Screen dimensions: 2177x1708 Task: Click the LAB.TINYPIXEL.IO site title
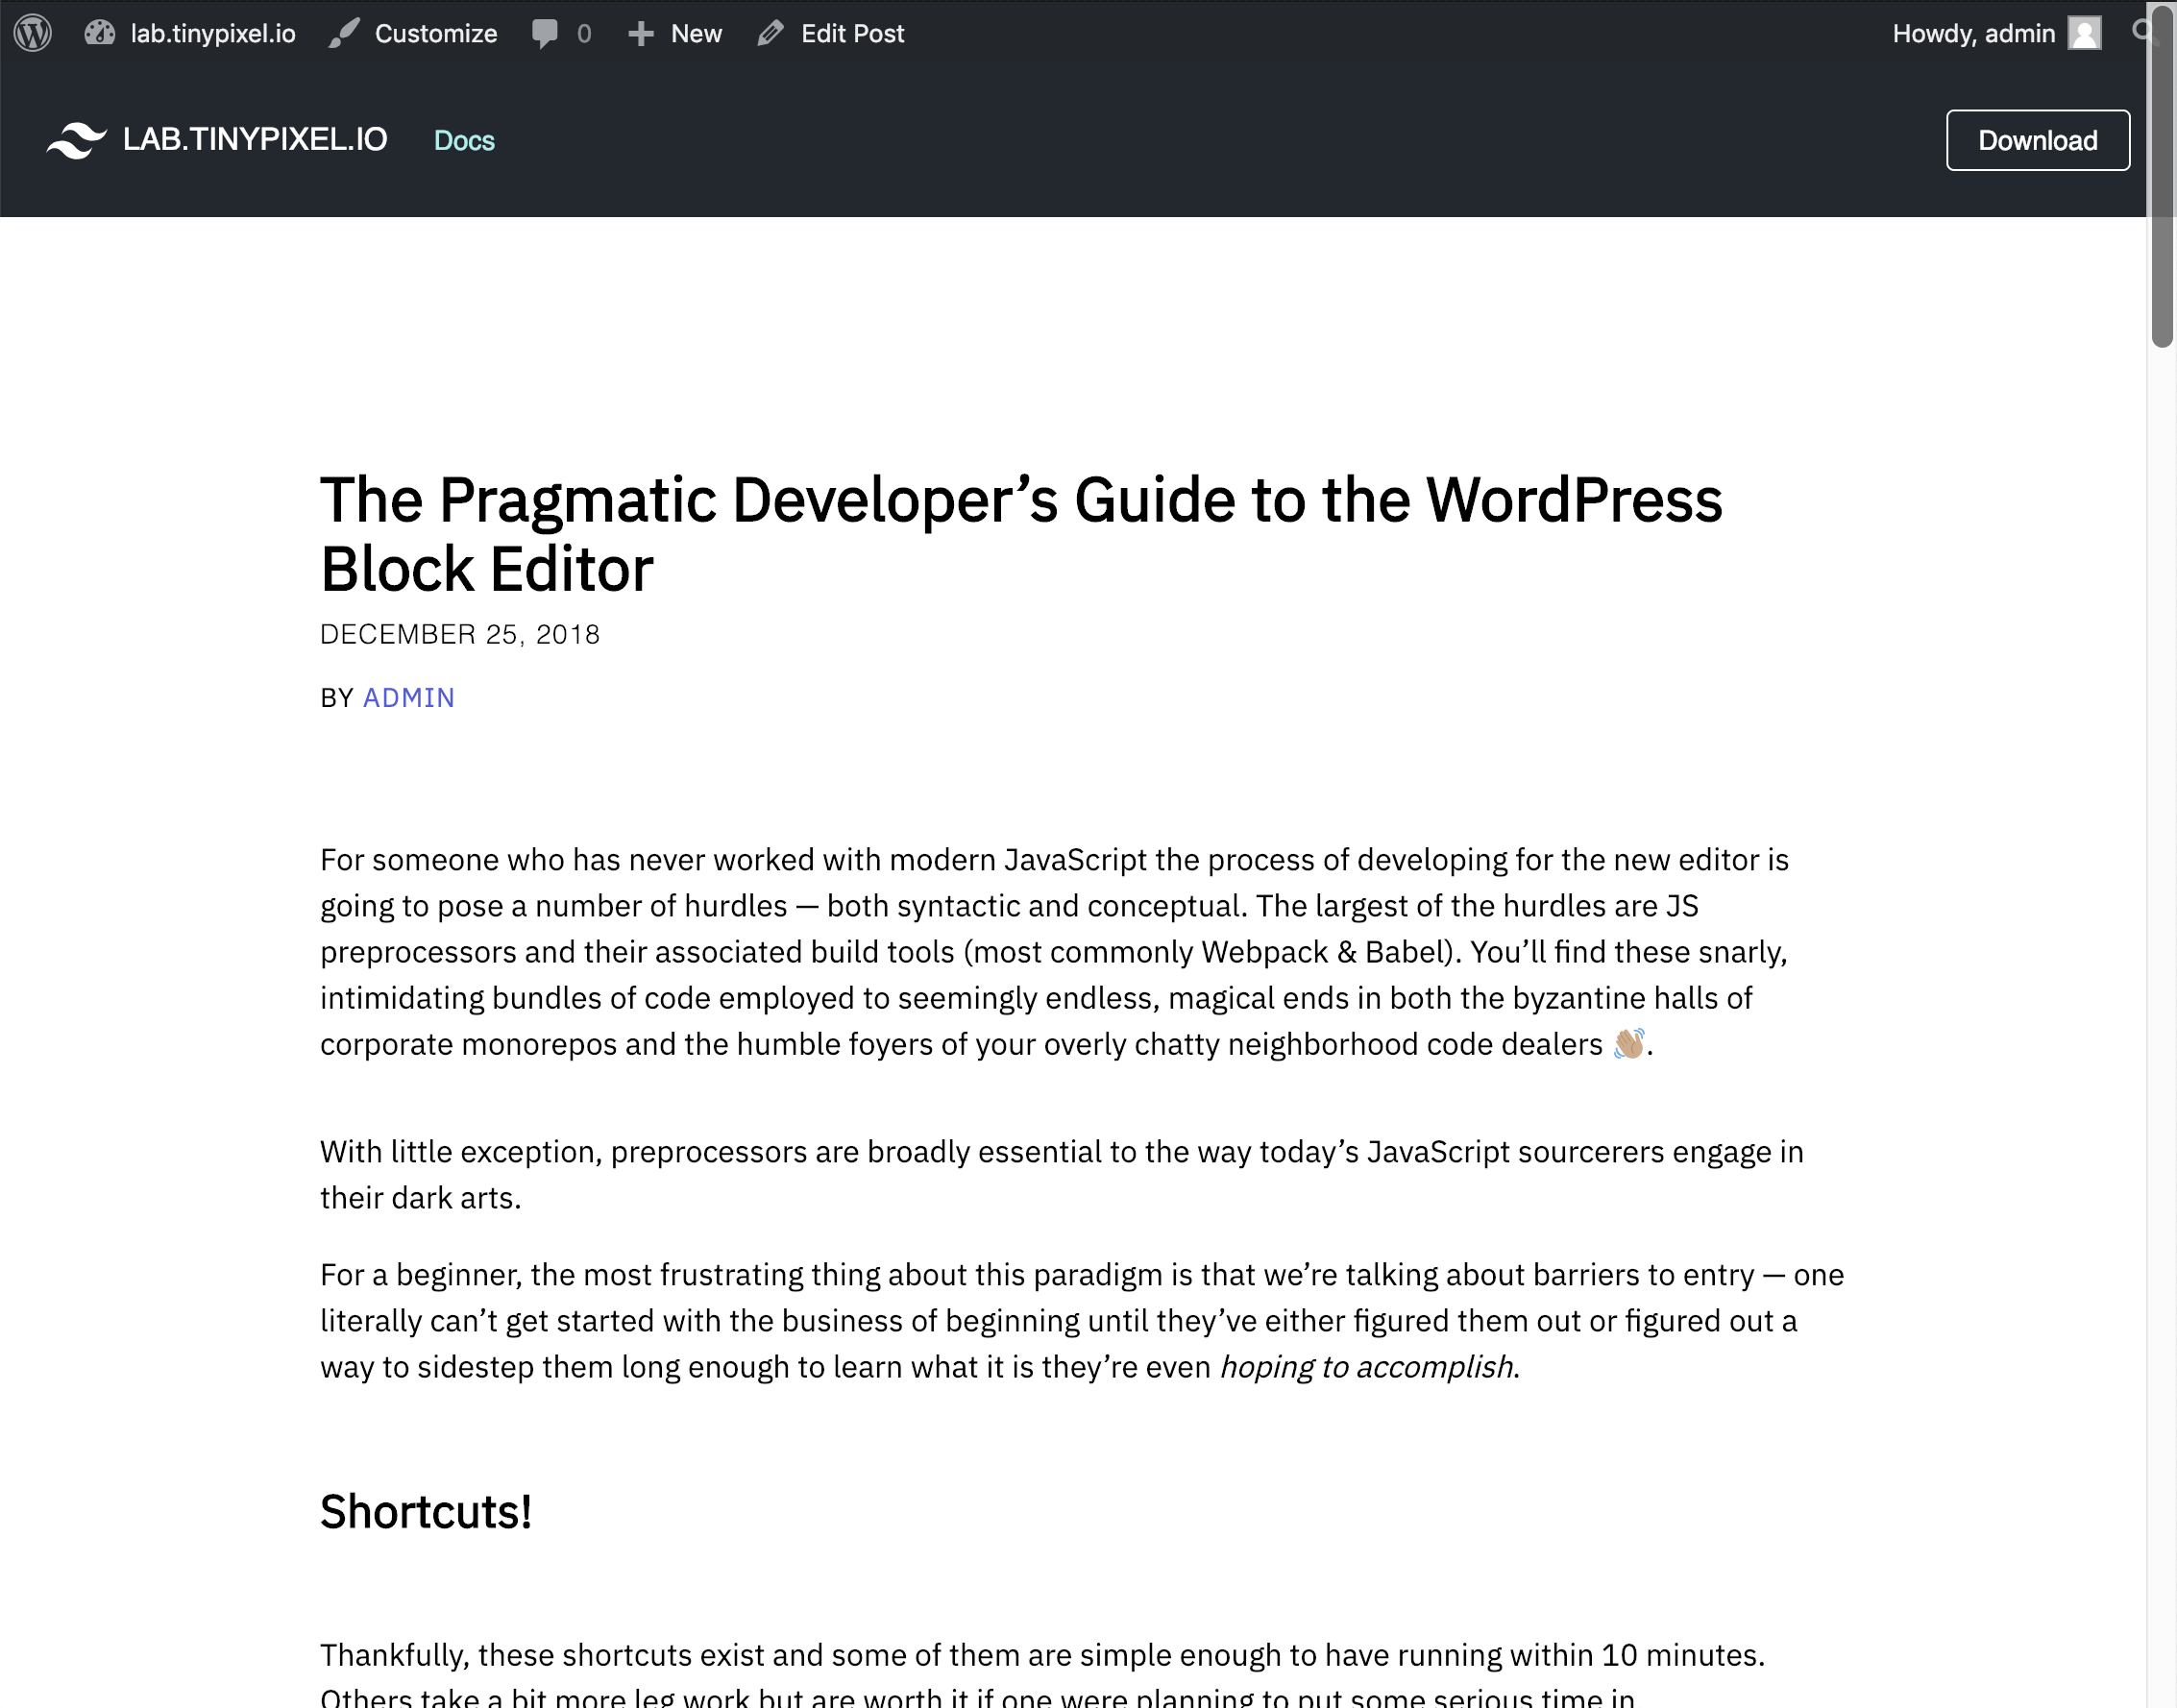pos(254,139)
